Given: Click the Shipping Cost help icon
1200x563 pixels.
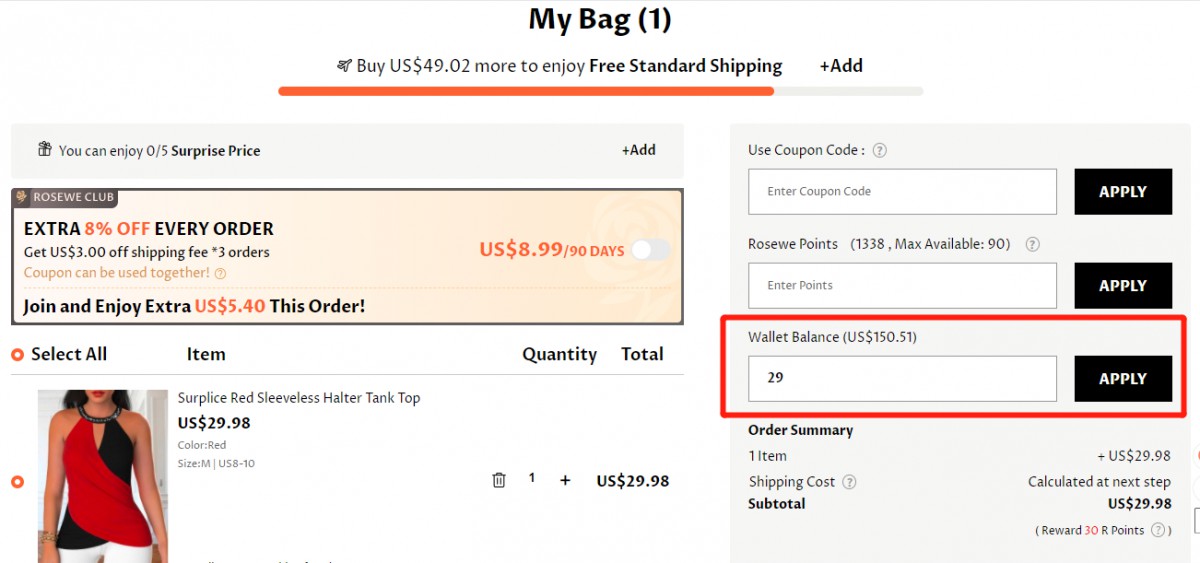Looking at the screenshot, I should click(849, 482).
